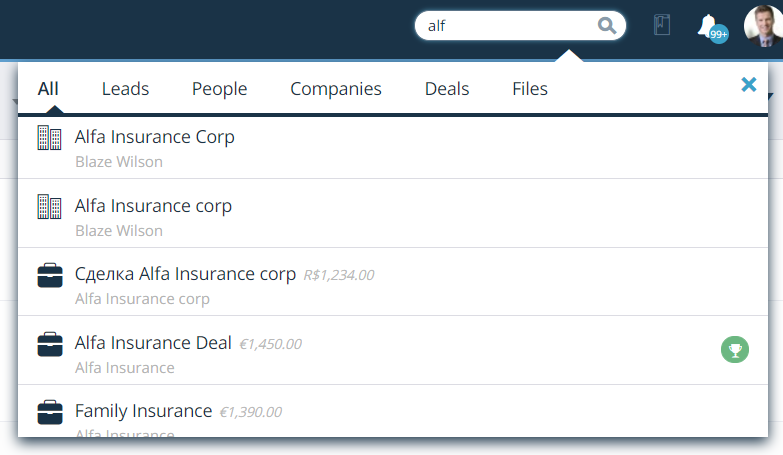
Task: Switch to the Companies tab
Action: pos(336,89)
